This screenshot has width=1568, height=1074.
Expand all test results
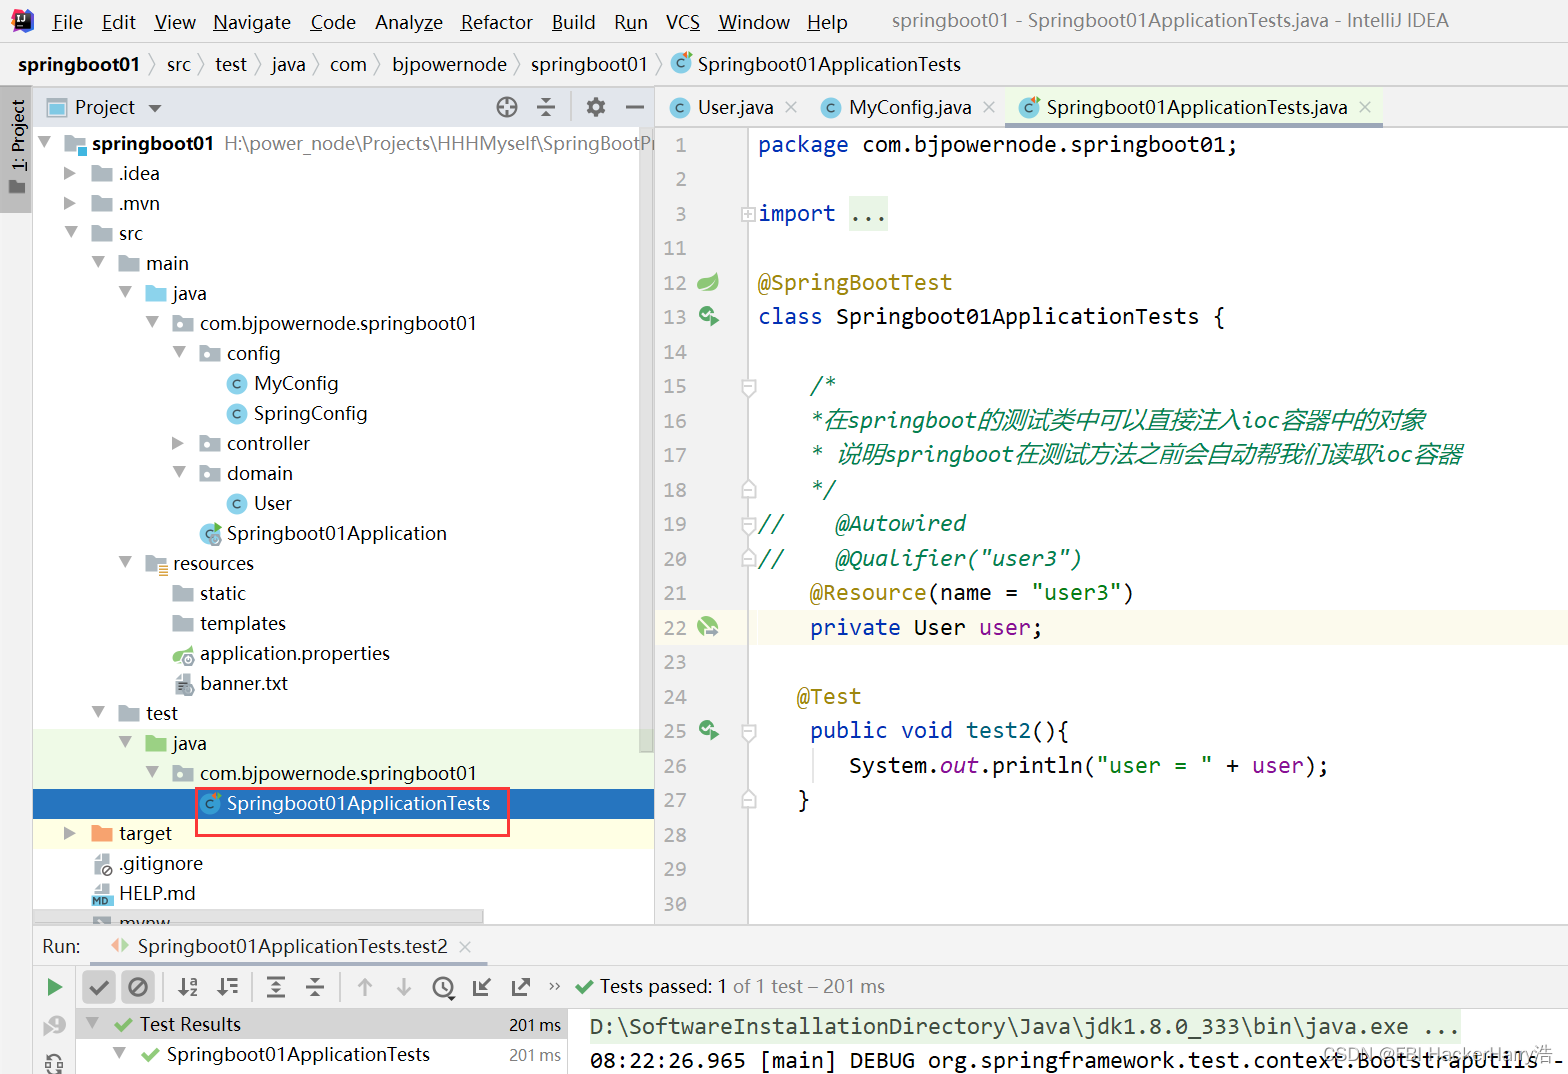(276, 987)
